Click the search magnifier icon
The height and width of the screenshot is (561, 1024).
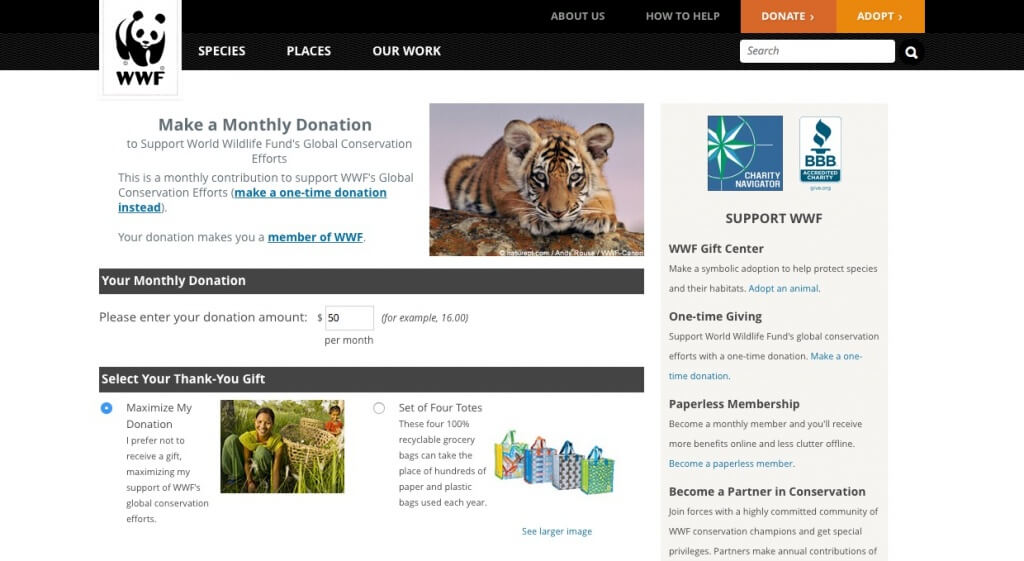click(911, 52)
